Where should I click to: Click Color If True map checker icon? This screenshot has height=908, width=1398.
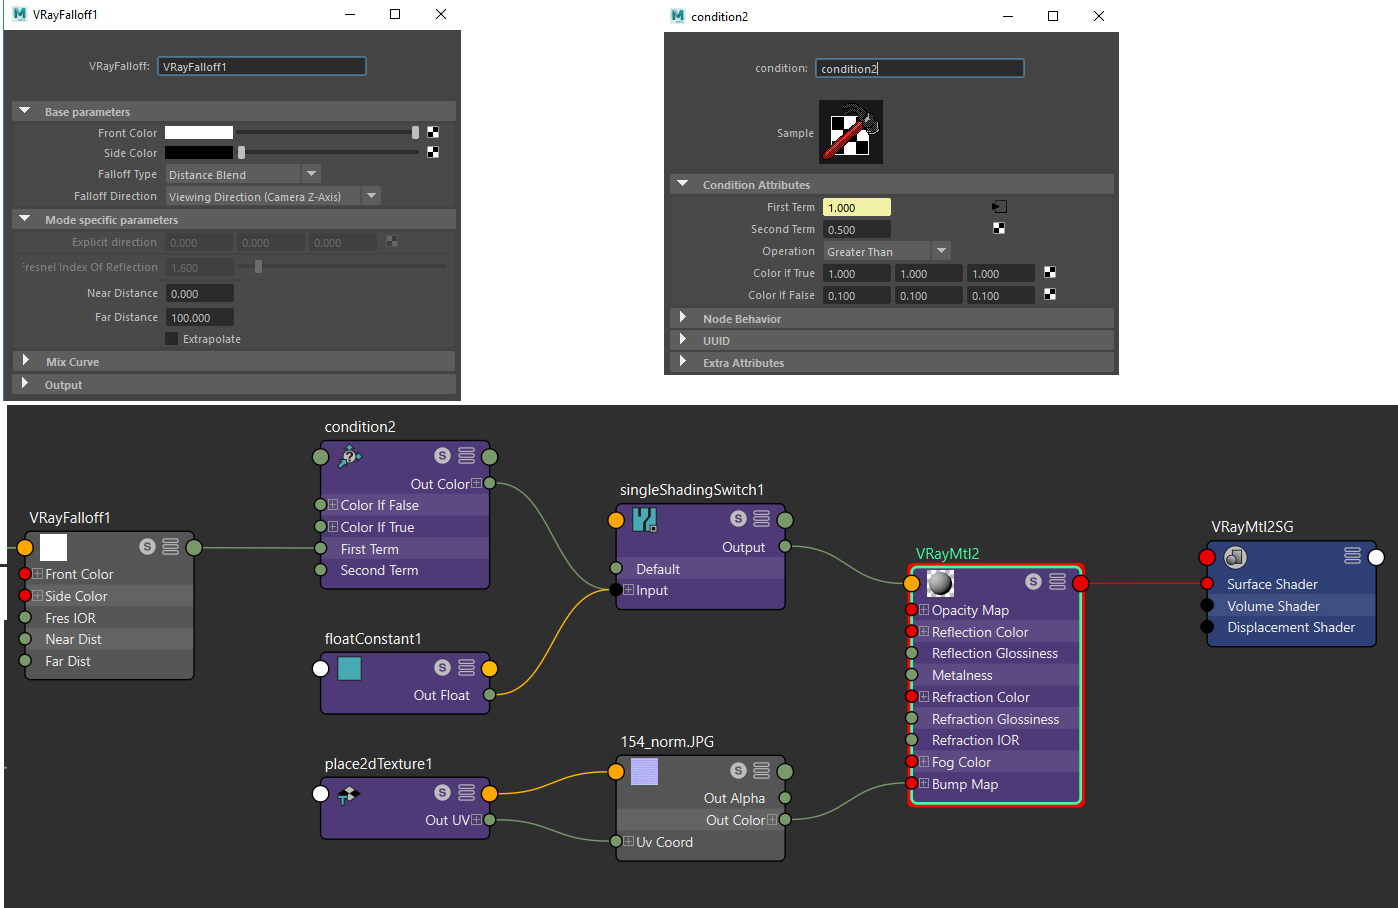[x=1050, y=272]
